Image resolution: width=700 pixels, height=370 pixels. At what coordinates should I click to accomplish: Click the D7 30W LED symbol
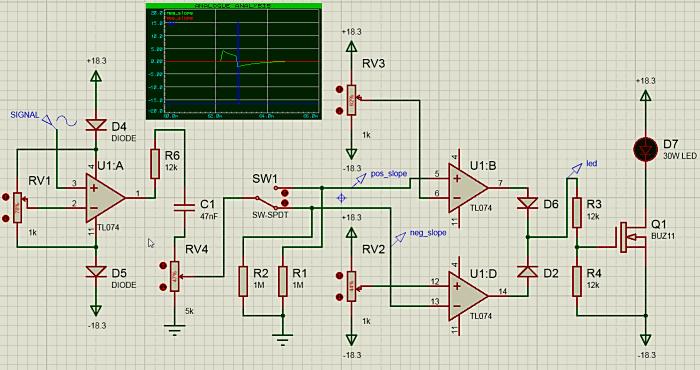tap(646, 150)
